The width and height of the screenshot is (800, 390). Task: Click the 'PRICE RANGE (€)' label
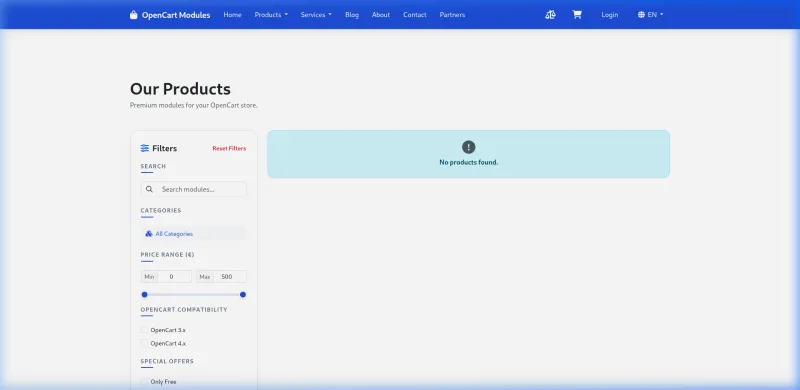click(167, 255)
